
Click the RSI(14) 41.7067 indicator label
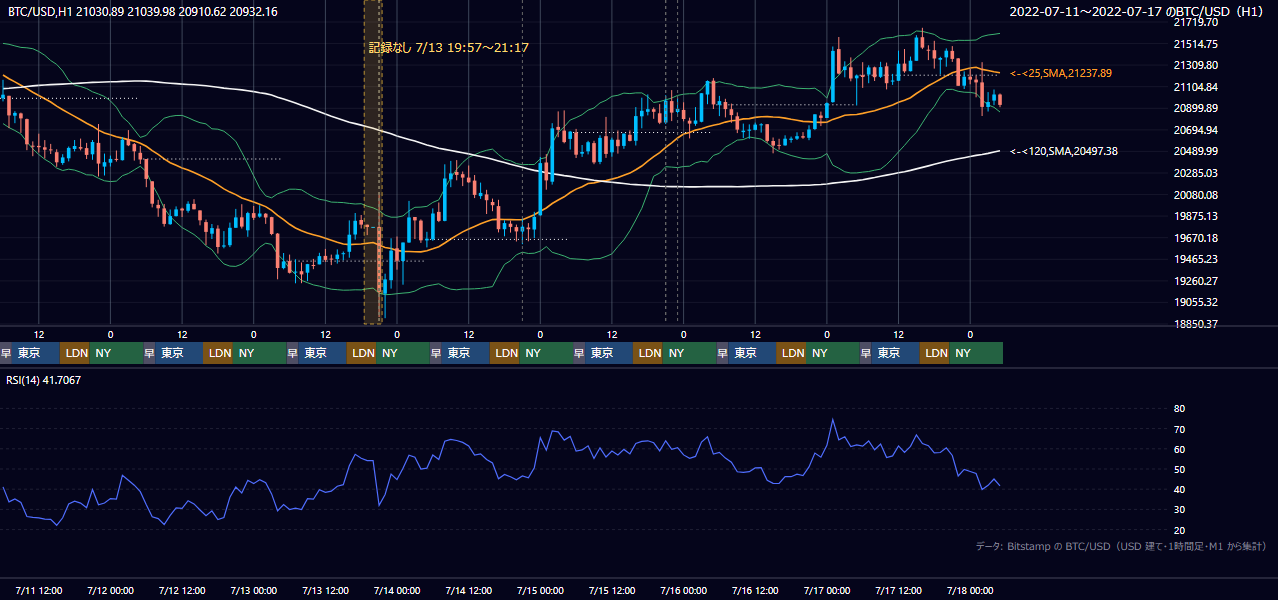pos(44,380)
